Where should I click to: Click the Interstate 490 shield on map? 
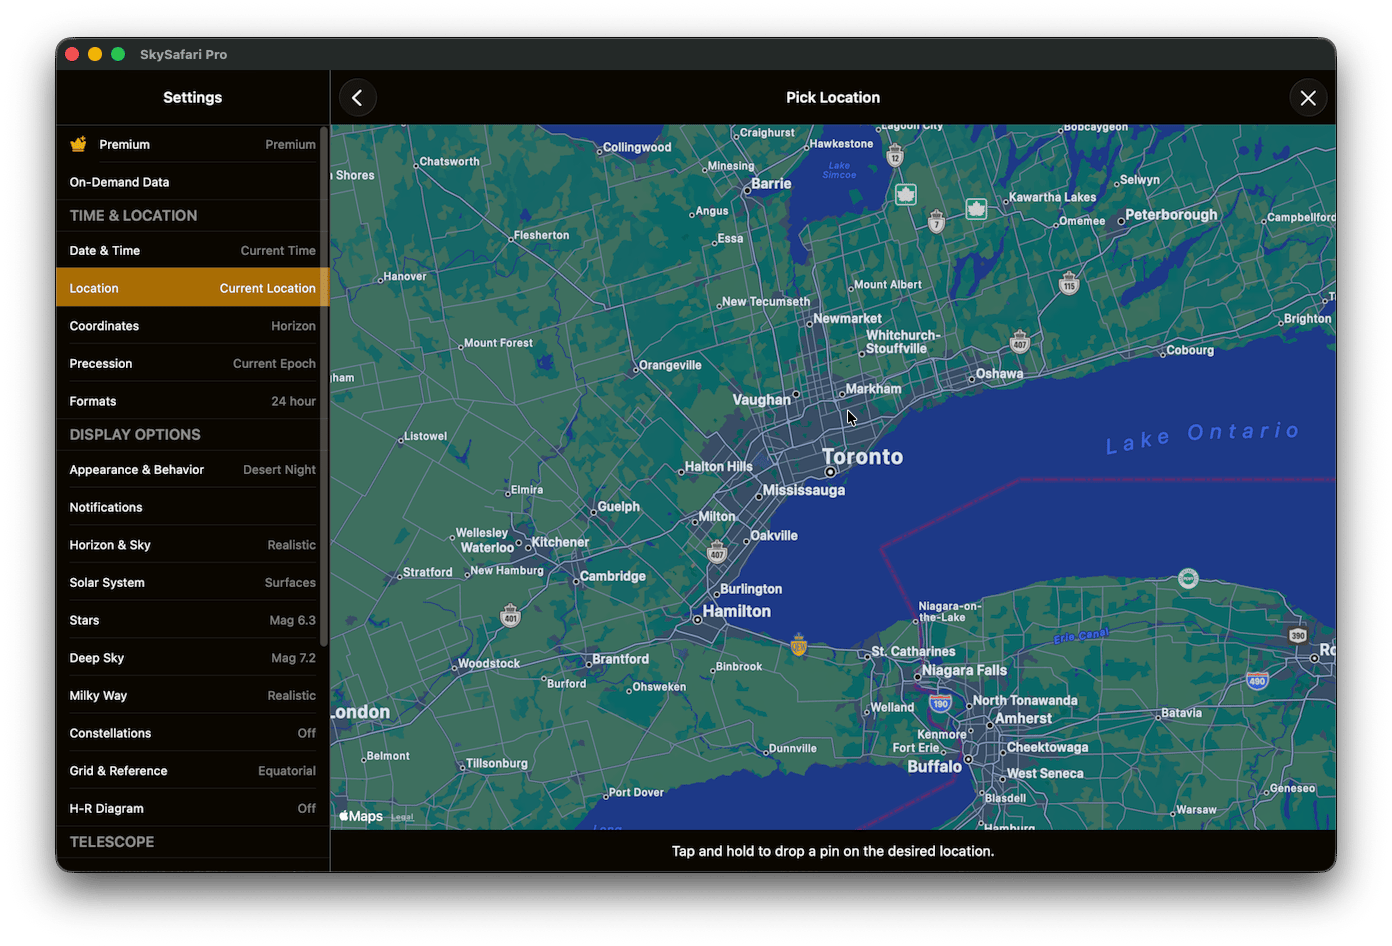click(x=1257, y=680)
